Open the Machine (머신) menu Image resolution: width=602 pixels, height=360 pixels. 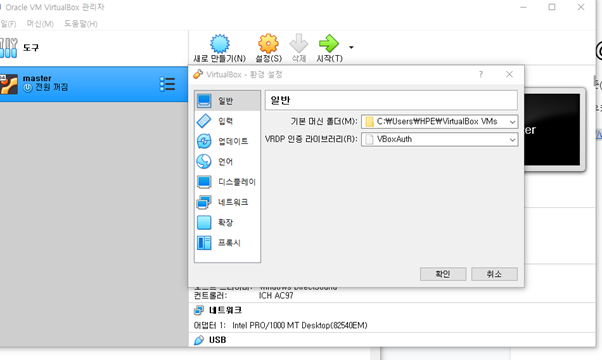40,24
